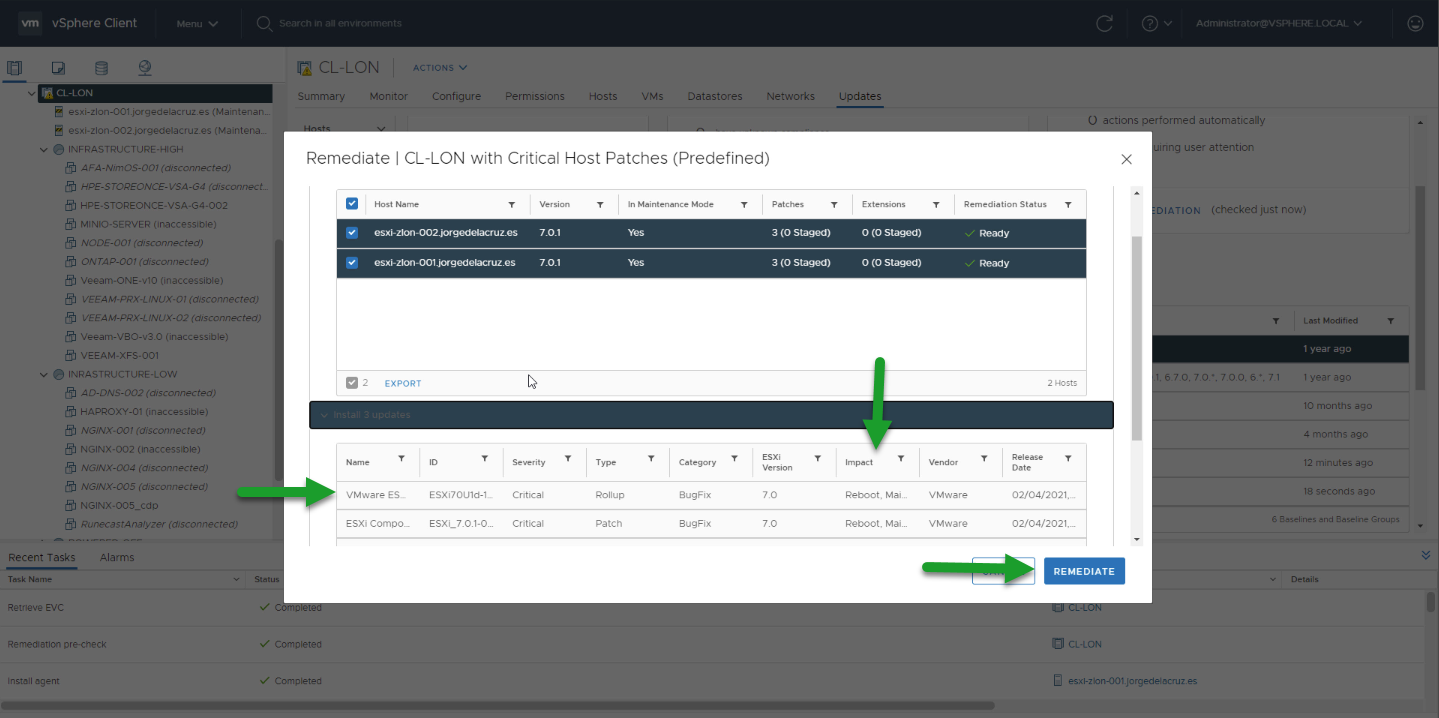Filter the Remediation Status column
This screenshot has width=1439, height=718.
[1068, 204]
